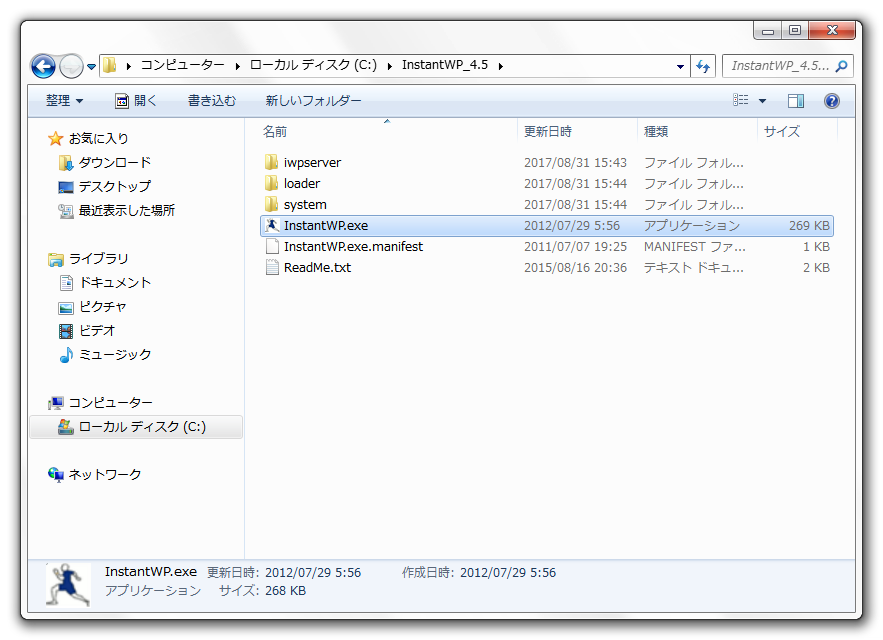Open ビデオ library

[97, 331]
